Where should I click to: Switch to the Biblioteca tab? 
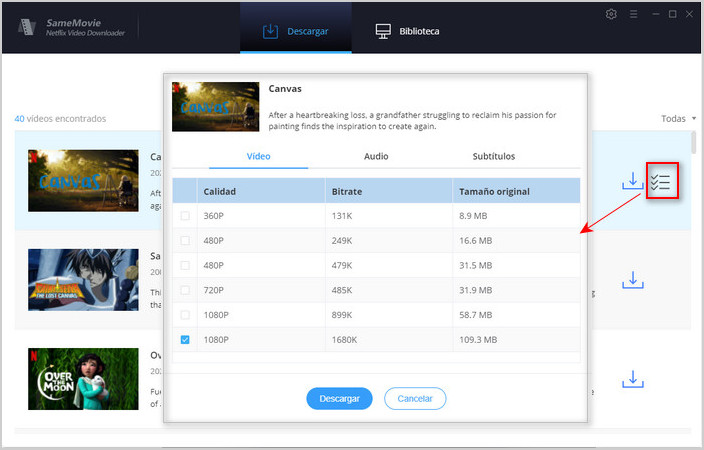pyautogui.click(x=407, y=31)
